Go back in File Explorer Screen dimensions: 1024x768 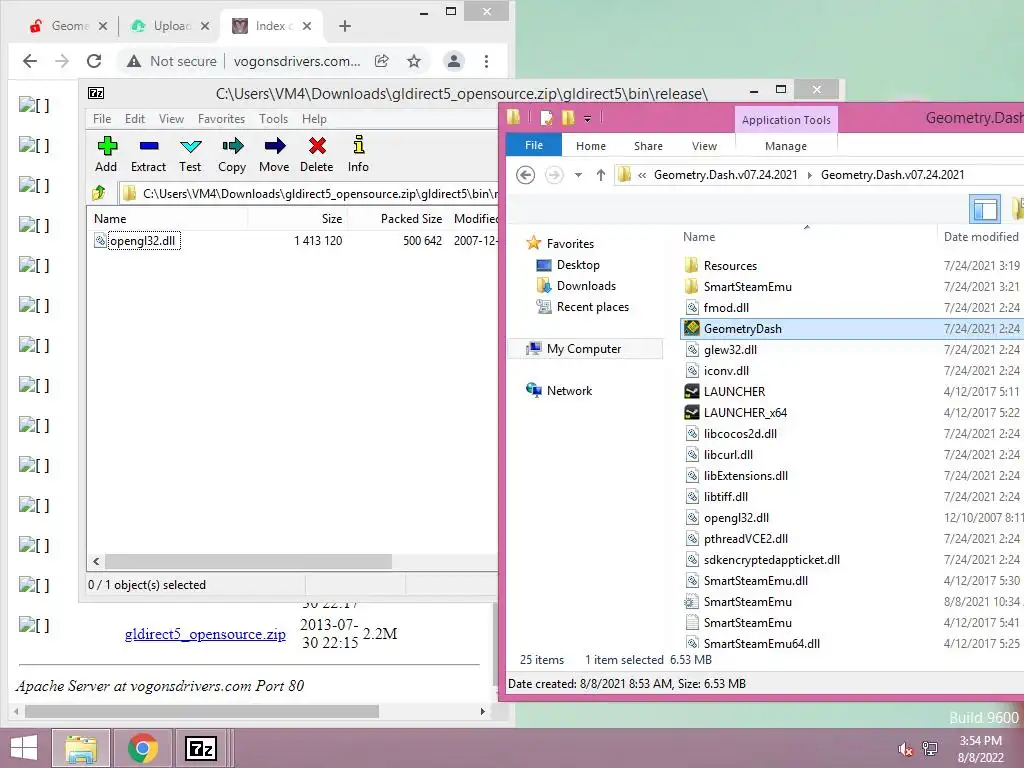(x=526, y=175)
